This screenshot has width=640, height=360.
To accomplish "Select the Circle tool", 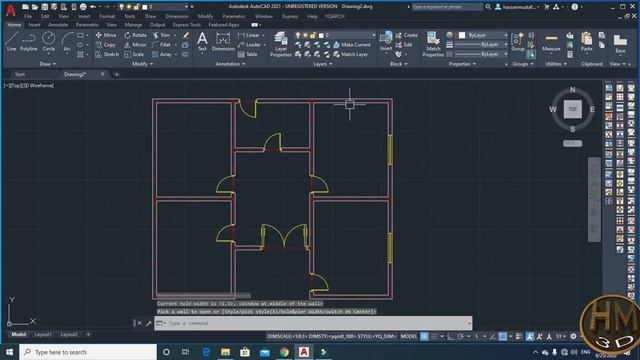I will click(49, 41).
